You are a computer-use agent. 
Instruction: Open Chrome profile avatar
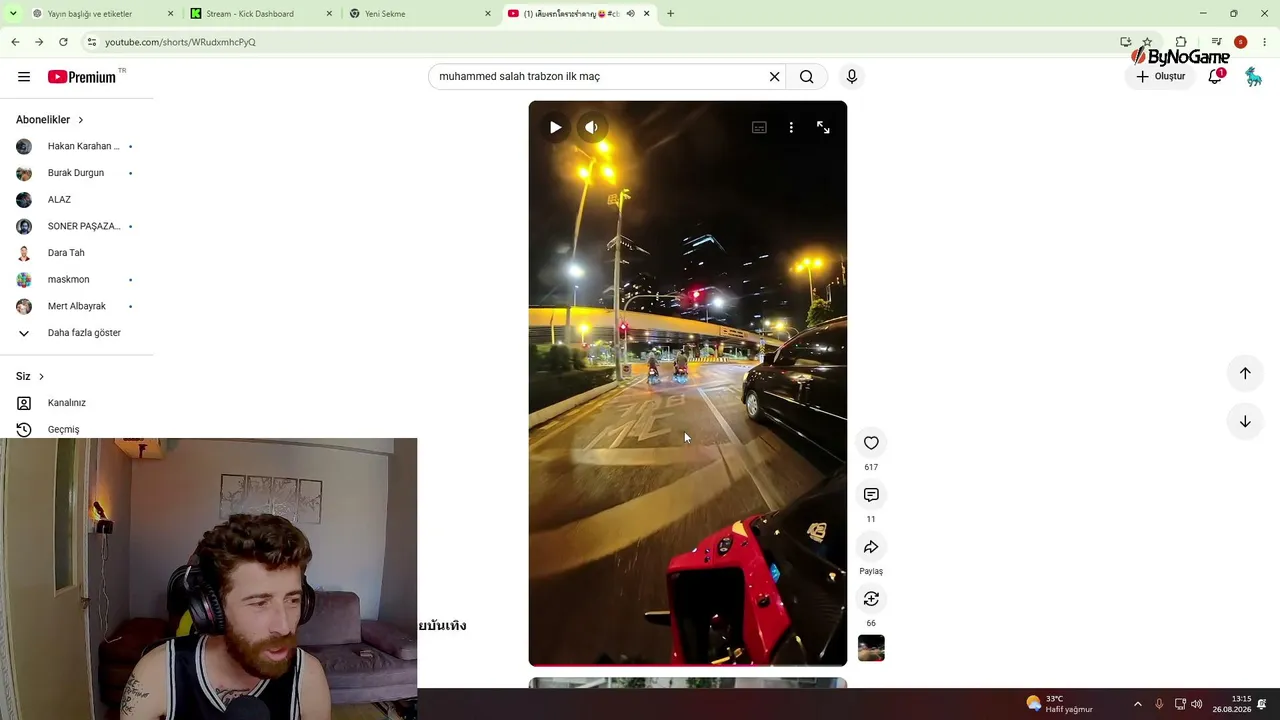coord(1240,42)
